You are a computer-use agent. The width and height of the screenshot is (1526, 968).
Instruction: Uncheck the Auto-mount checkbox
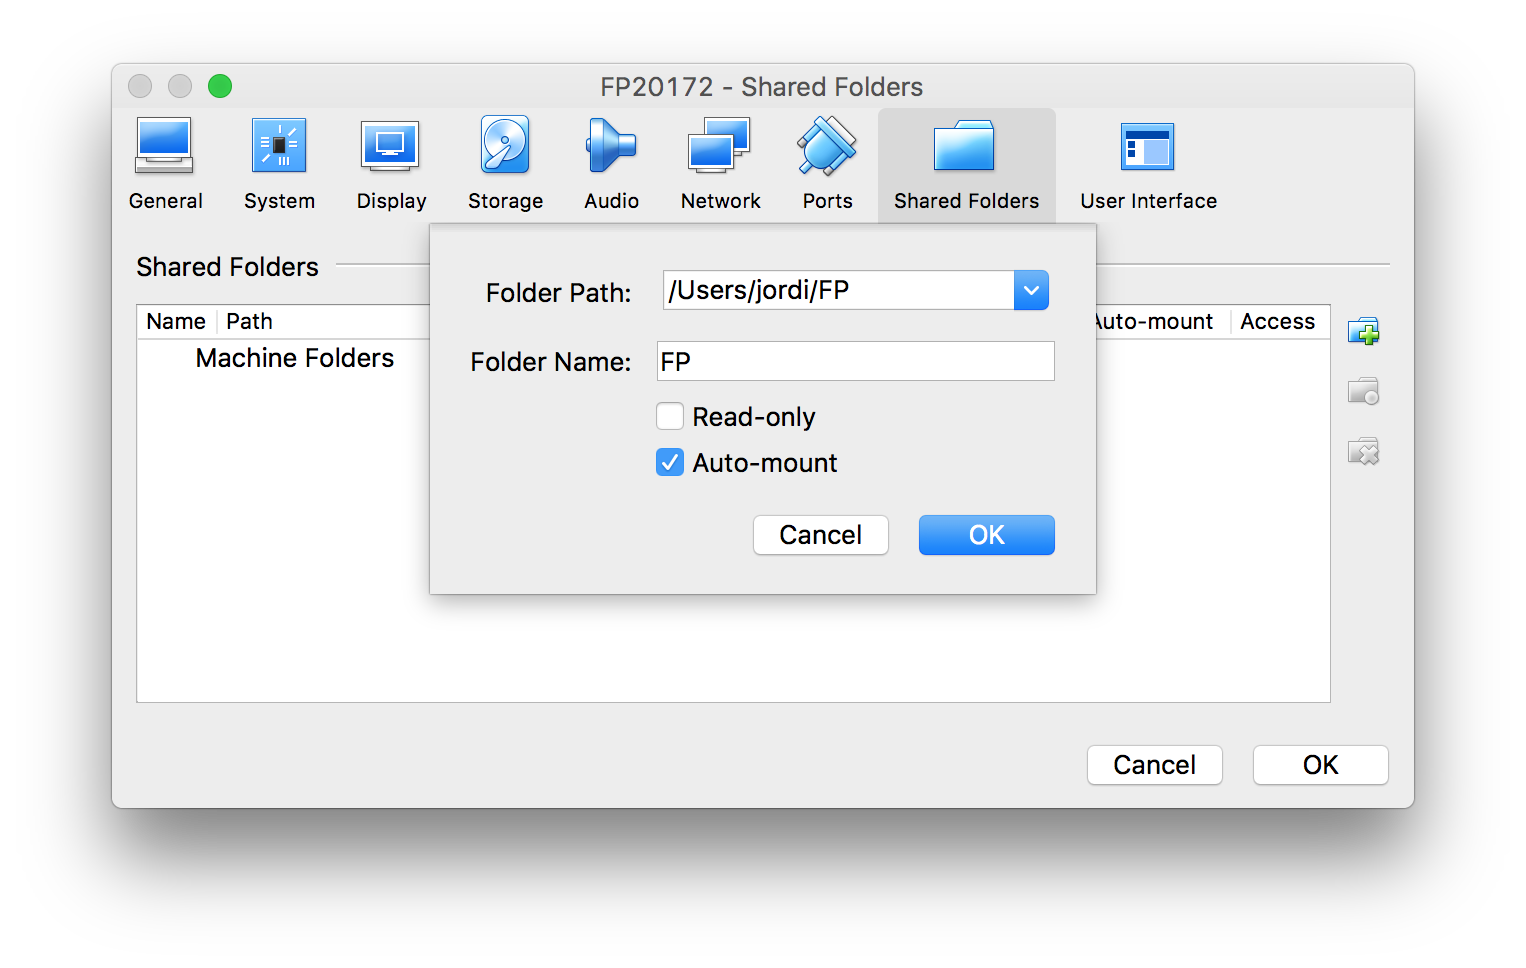pyautogui.click(x=670, y=462)
